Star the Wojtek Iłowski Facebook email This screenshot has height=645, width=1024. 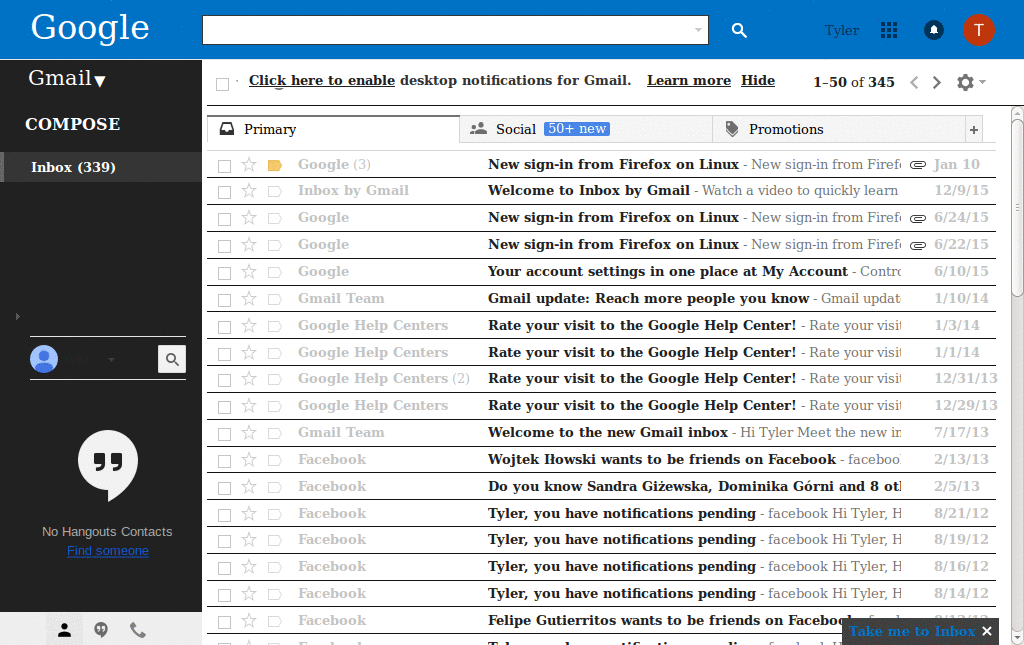(x=249, y=460)
